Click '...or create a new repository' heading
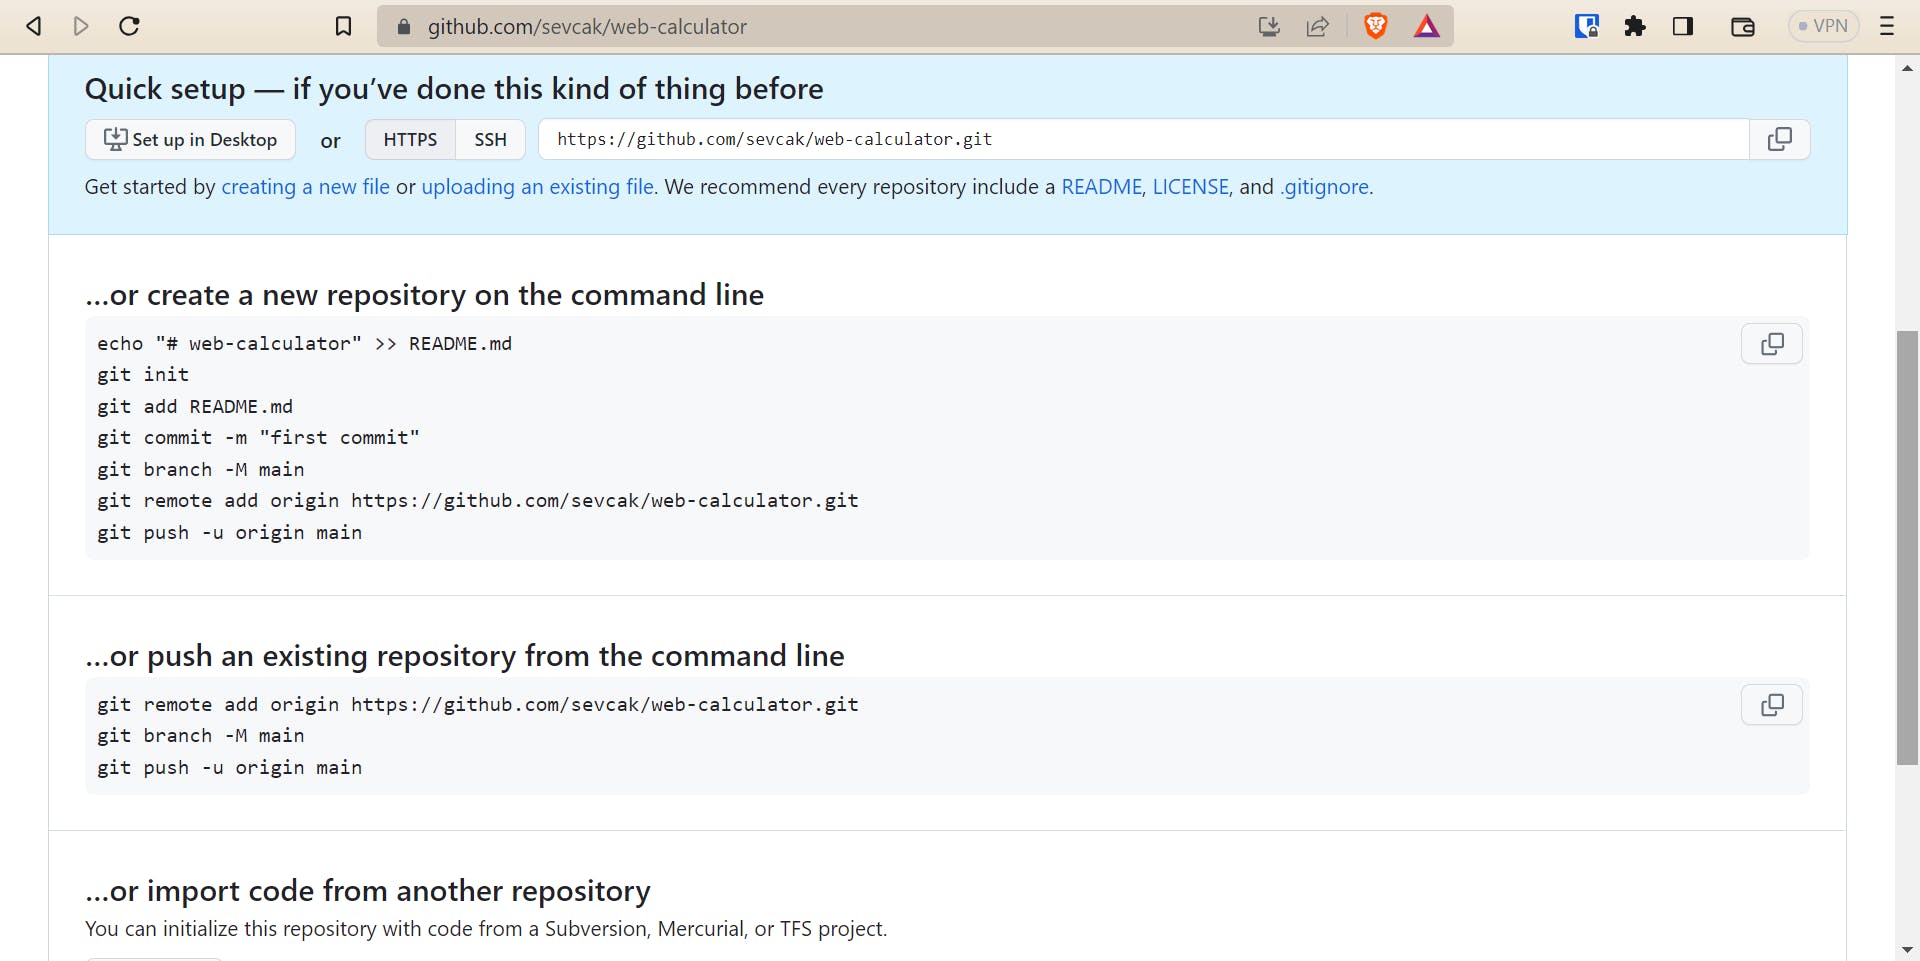 (425, 295)
